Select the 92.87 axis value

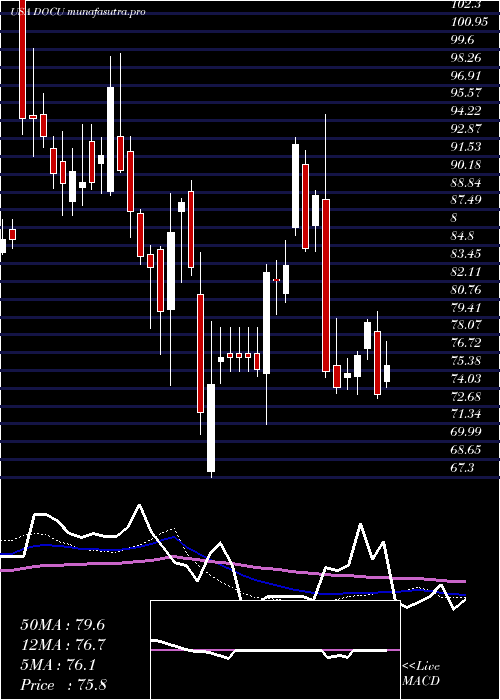click(x=466, y=129)
